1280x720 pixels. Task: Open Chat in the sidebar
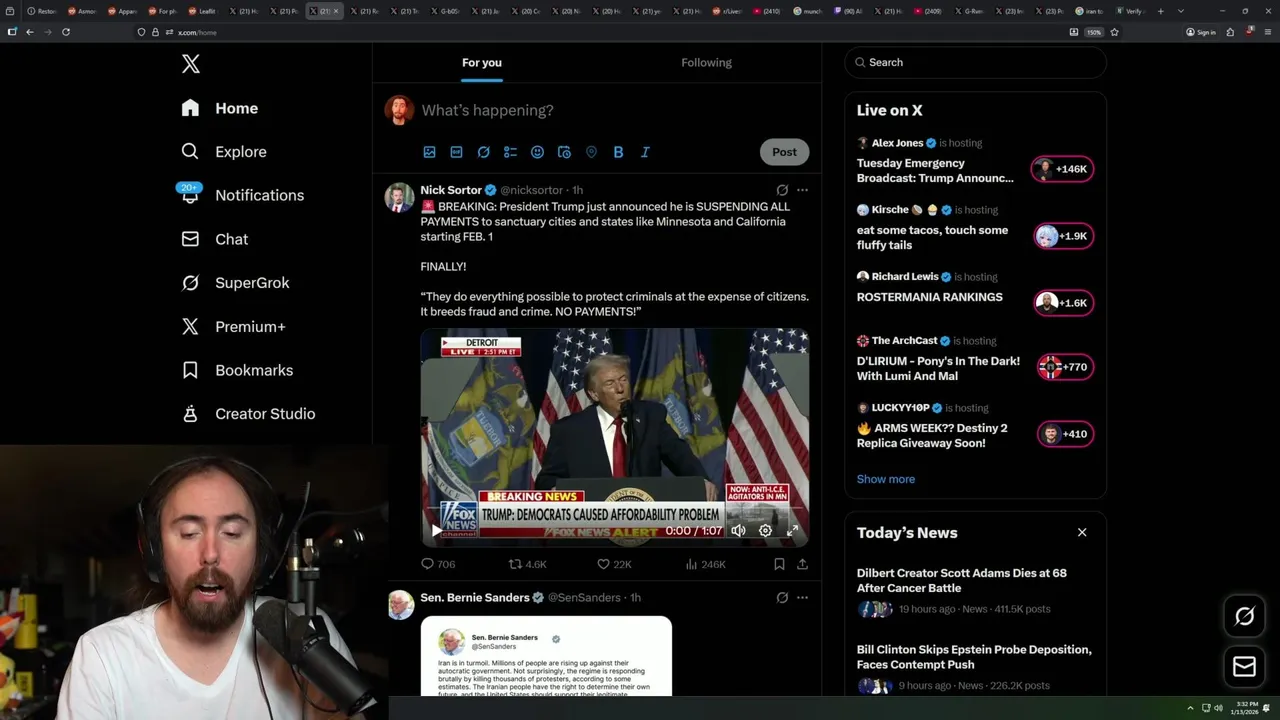[214, 239]
